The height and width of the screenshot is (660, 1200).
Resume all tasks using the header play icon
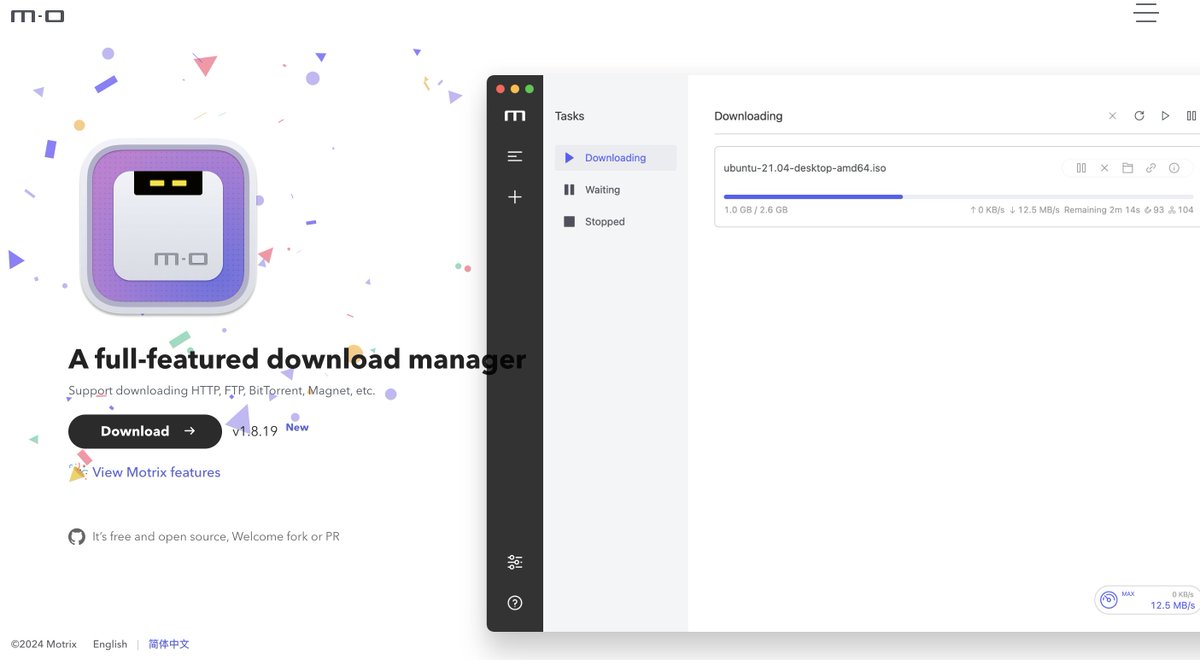[1165, 116]
